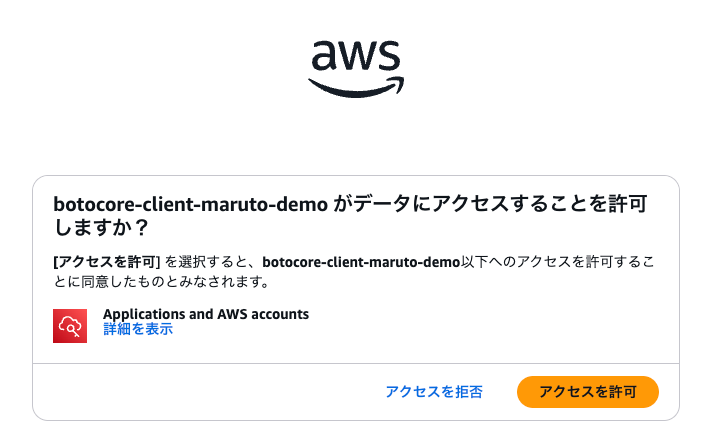Click がデータにアクセスすることを許可 heading text
Viewport: 709px width, 445px height.
tap(490, 204)
